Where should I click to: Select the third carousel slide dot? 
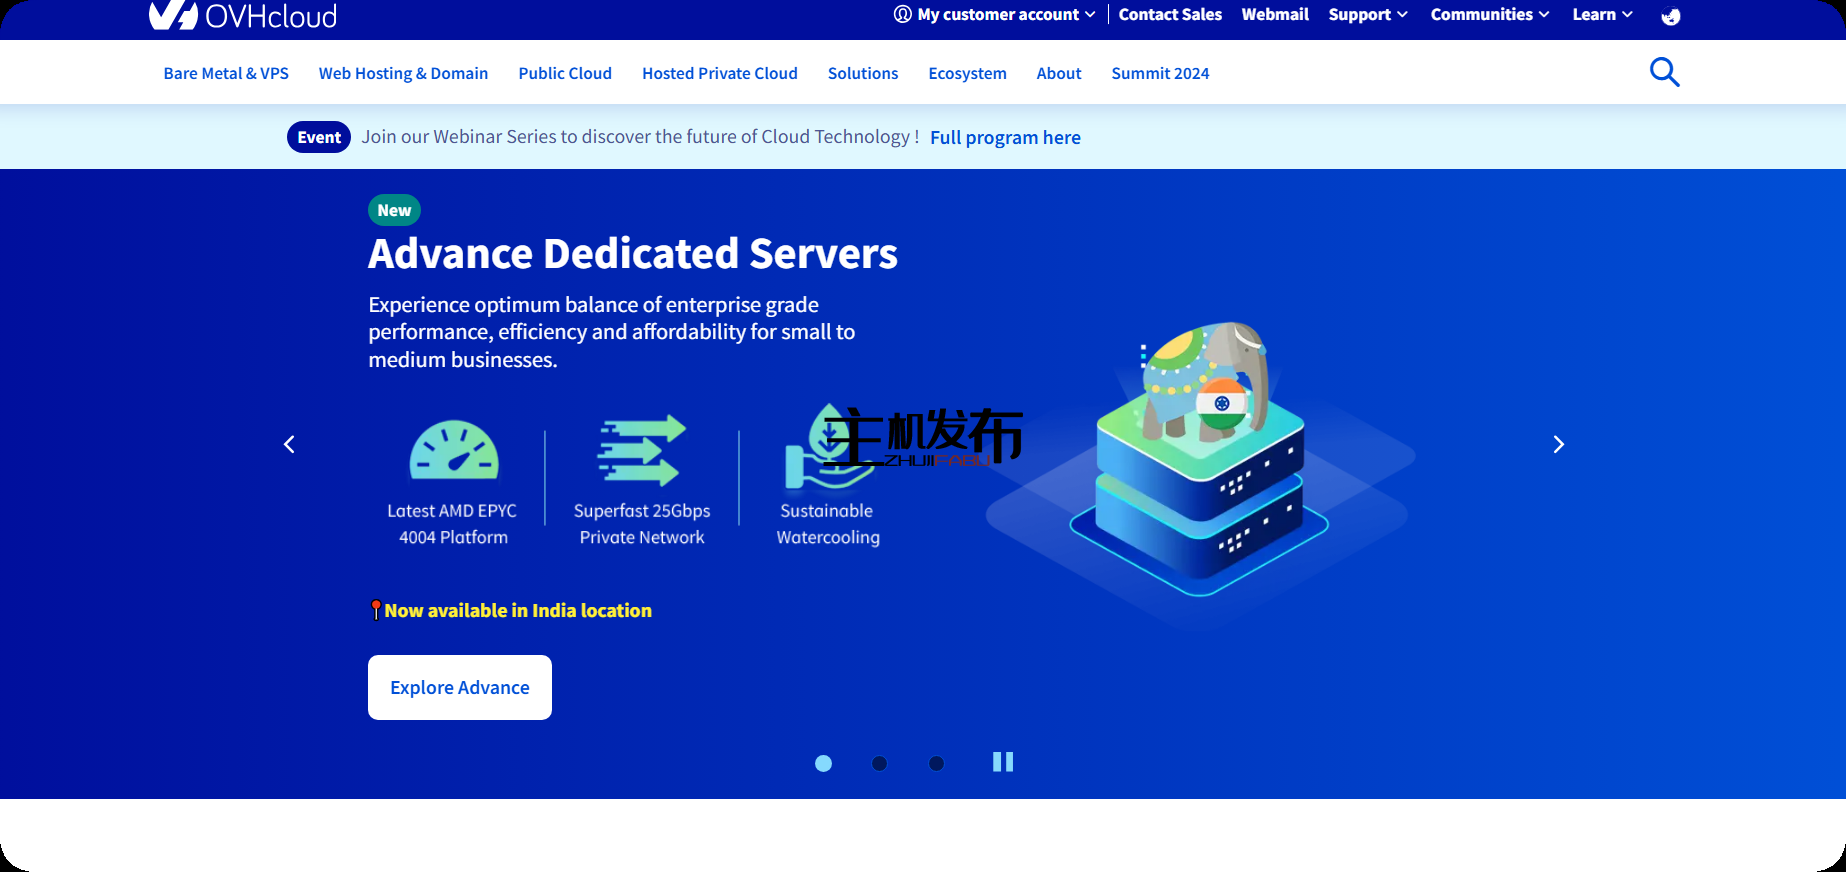(936, 763)
